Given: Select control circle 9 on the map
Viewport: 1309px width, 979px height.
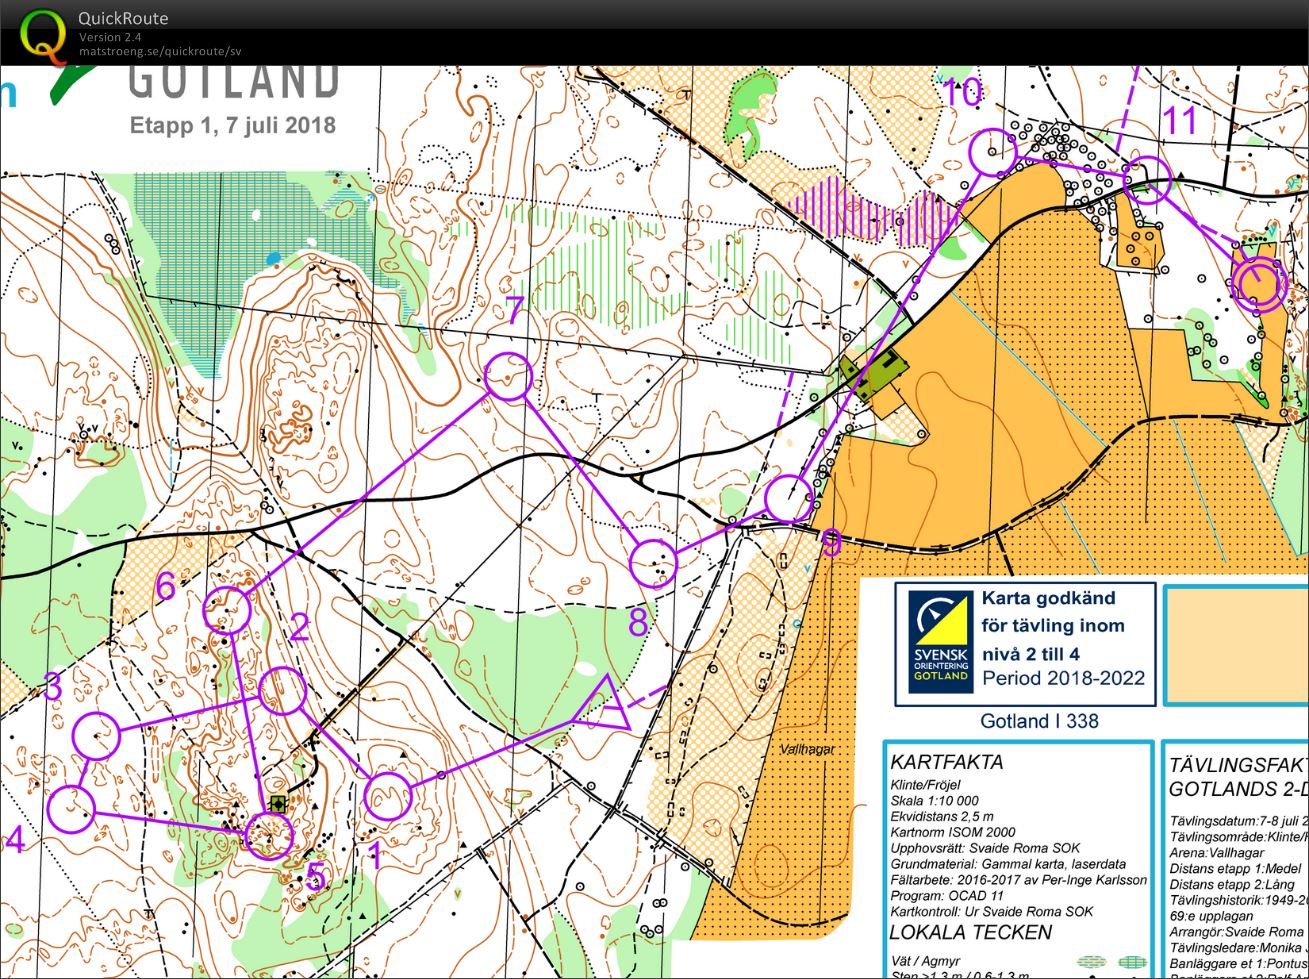Looking at the screenshot, I should (x=790, y=499).
